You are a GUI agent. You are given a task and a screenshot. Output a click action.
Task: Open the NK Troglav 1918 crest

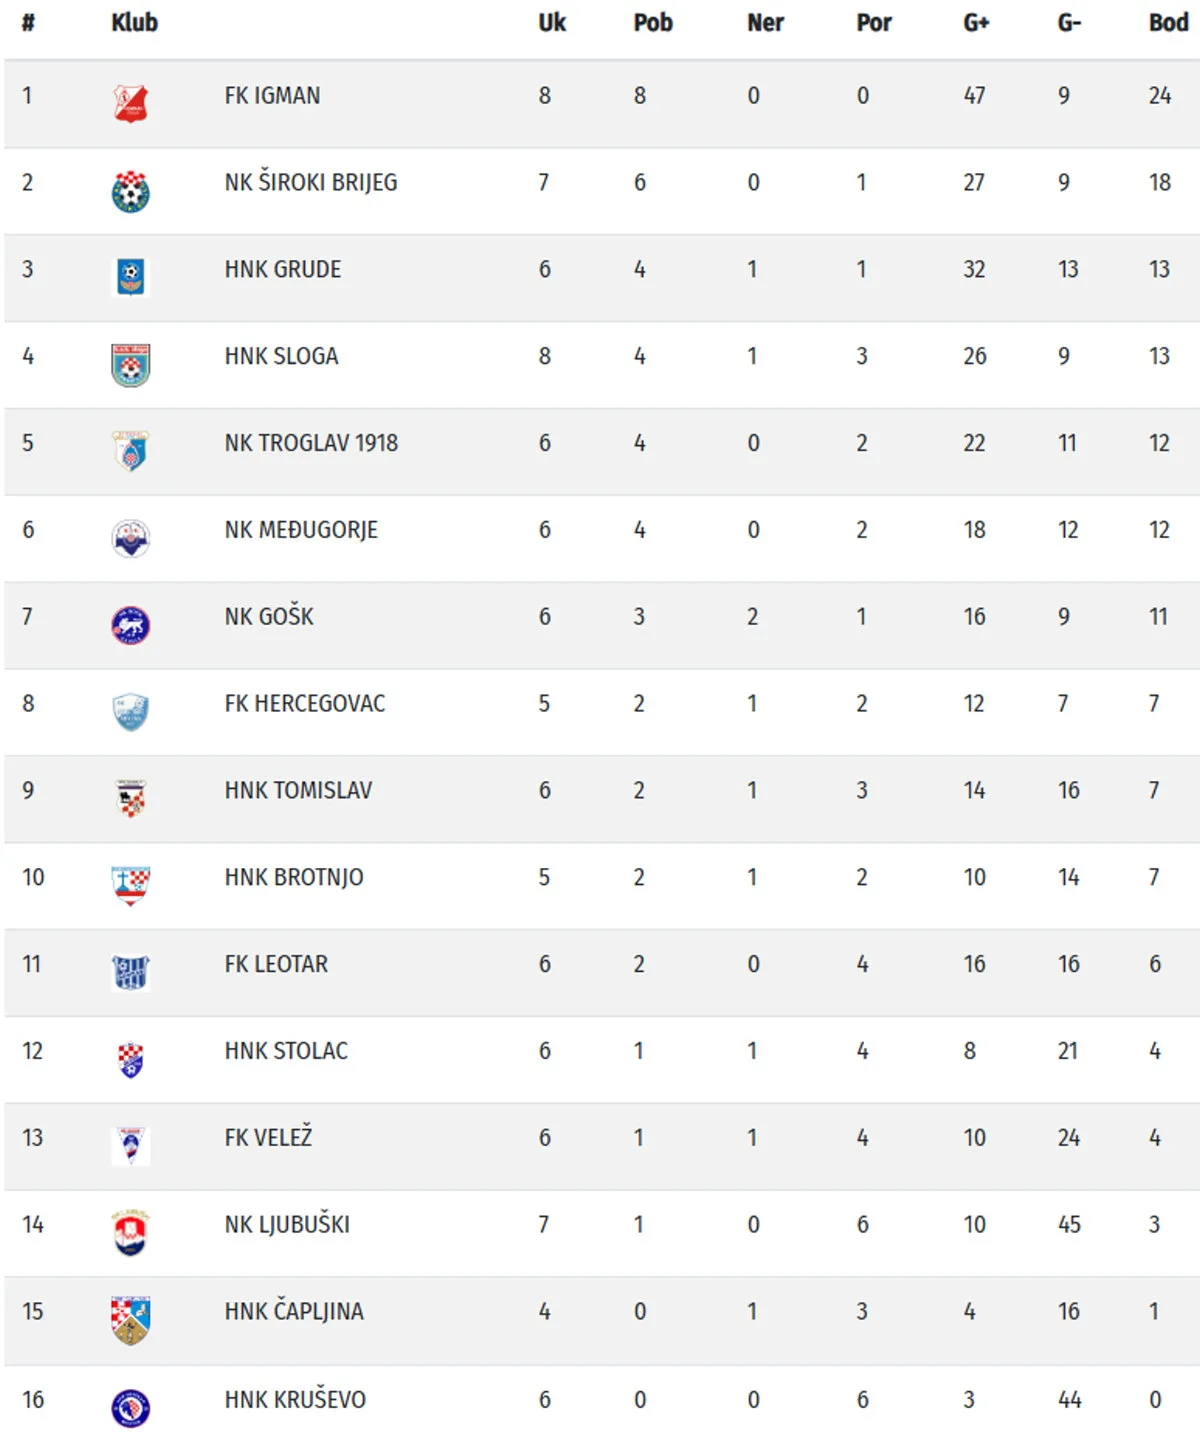click(x=131, y=451)
